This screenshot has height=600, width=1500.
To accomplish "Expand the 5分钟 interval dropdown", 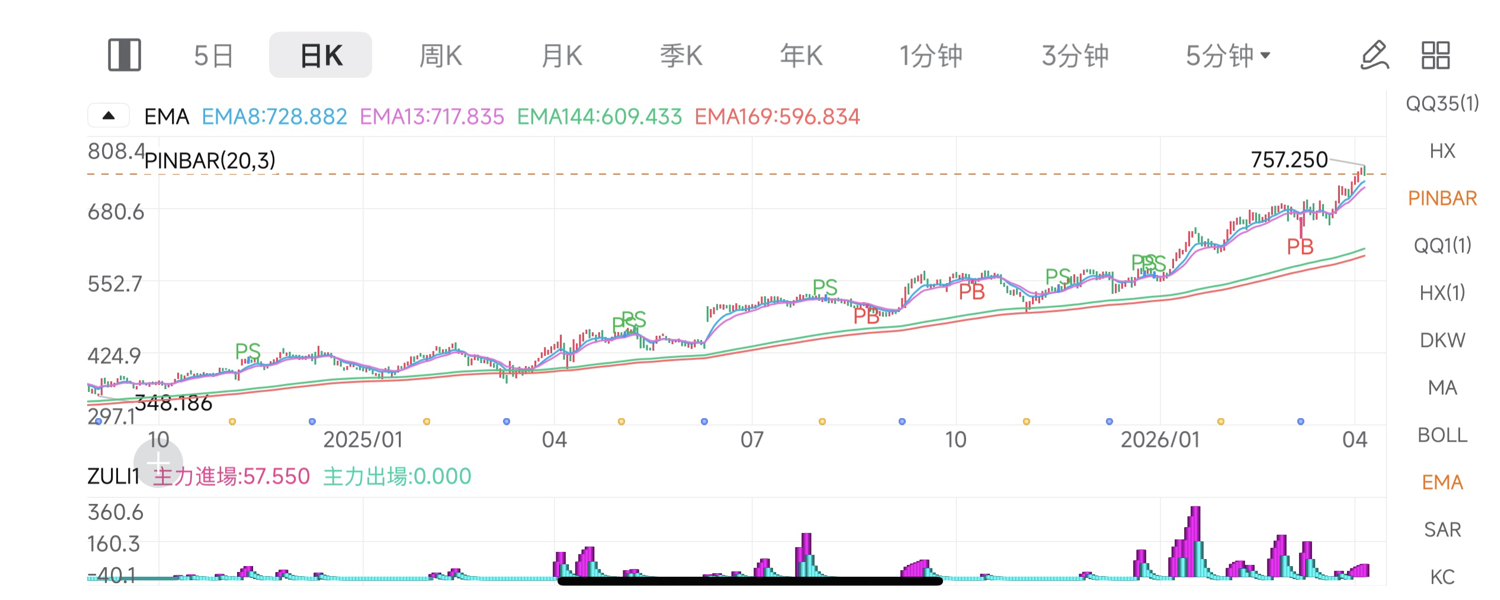I will 1228,55.
